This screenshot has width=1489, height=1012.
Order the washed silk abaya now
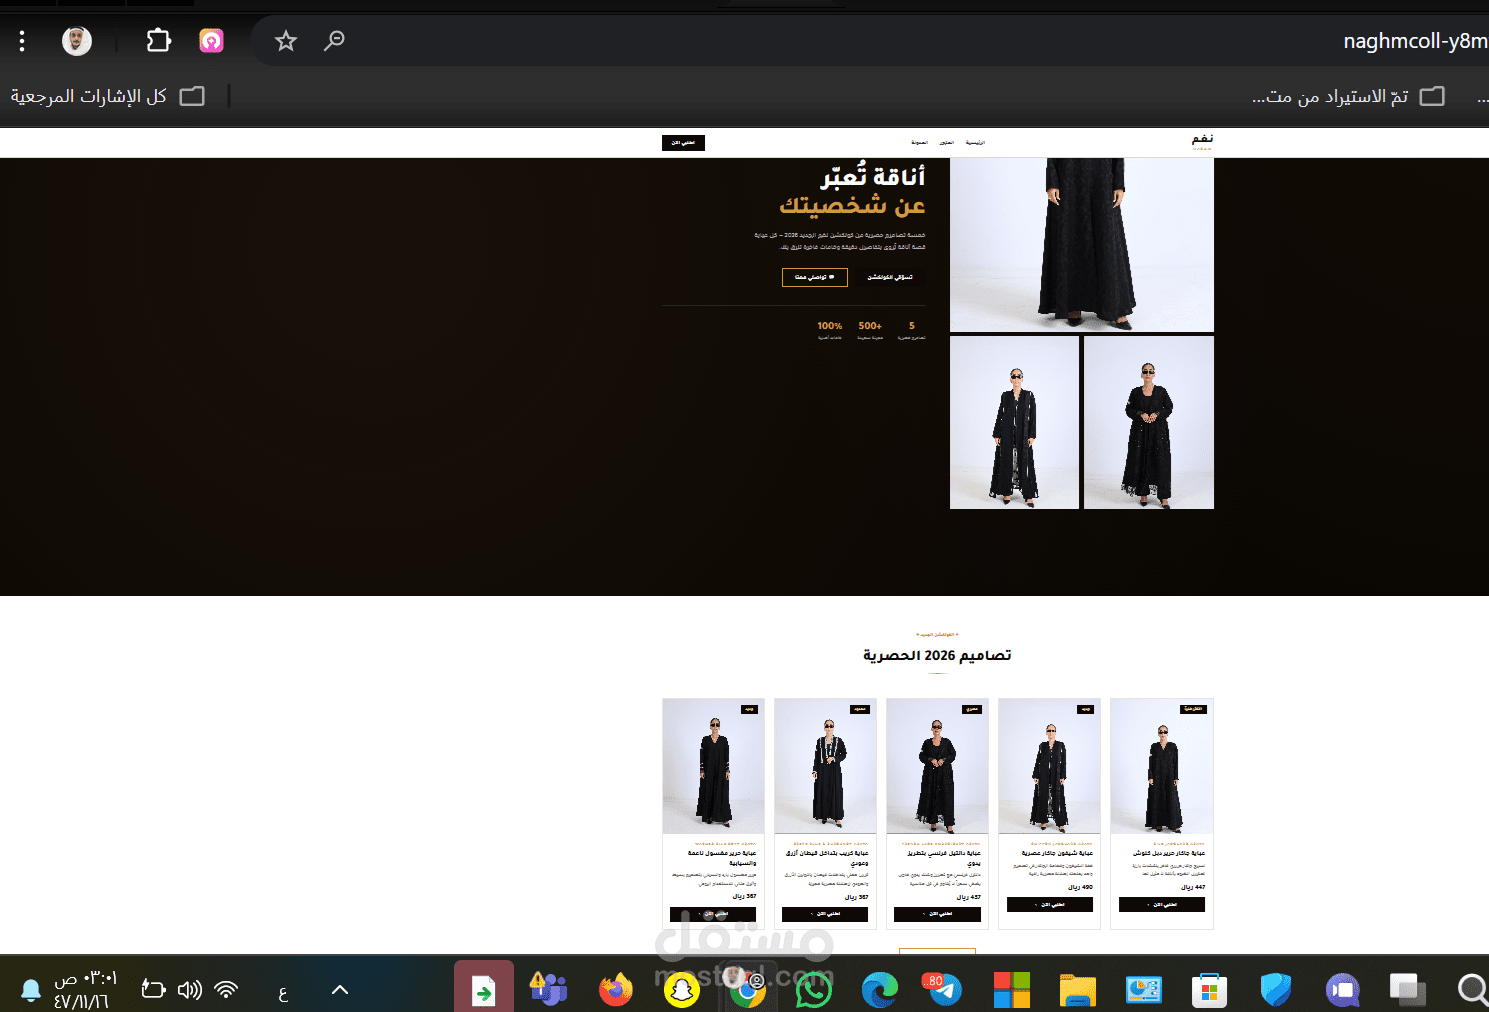pos(713,914)
